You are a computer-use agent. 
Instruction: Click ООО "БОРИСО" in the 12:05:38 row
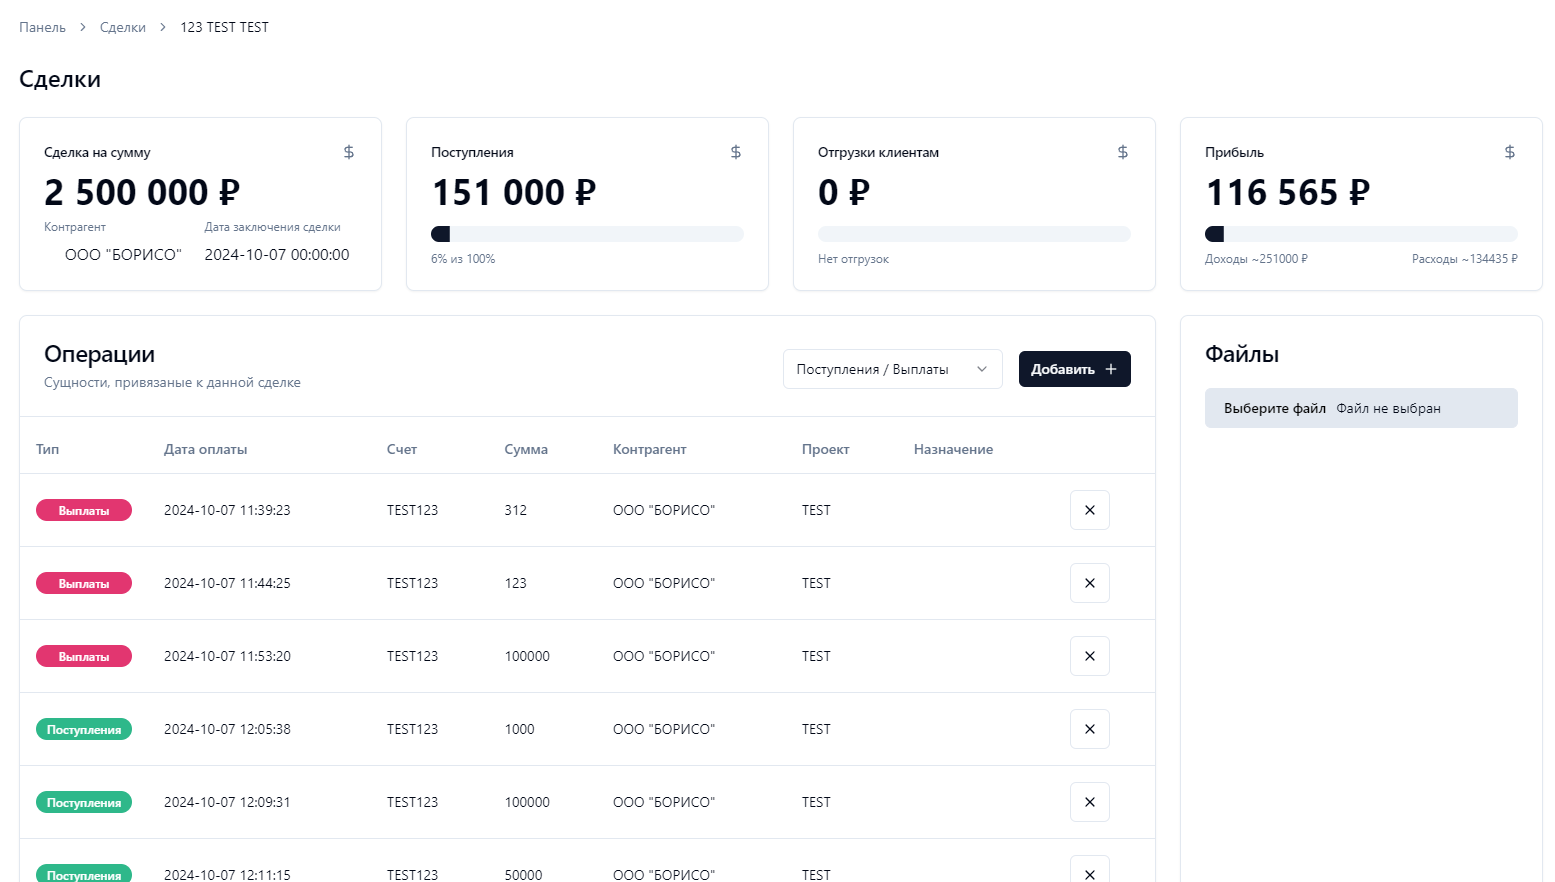664,729
